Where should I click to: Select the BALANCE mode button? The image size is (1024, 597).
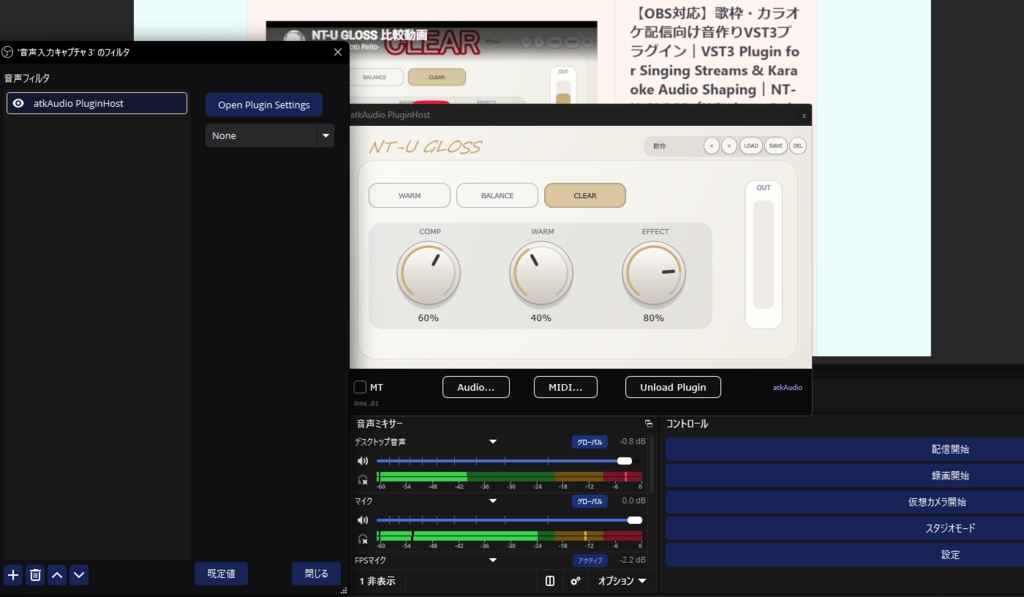tap(497, 195)
